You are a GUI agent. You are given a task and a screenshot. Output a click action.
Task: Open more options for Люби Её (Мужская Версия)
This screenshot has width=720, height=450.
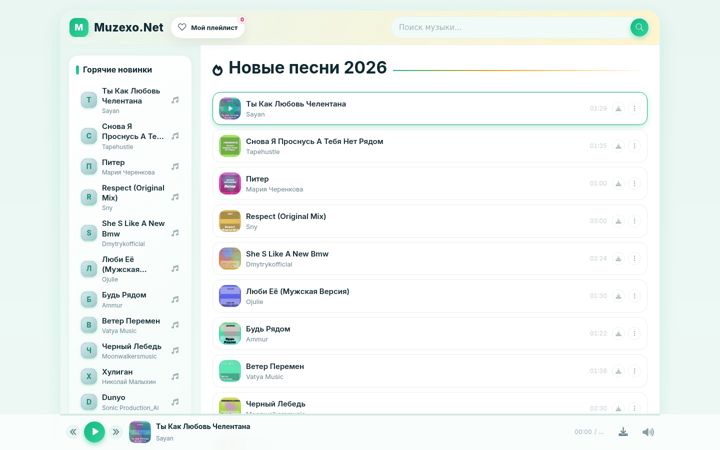click(634, 296)
